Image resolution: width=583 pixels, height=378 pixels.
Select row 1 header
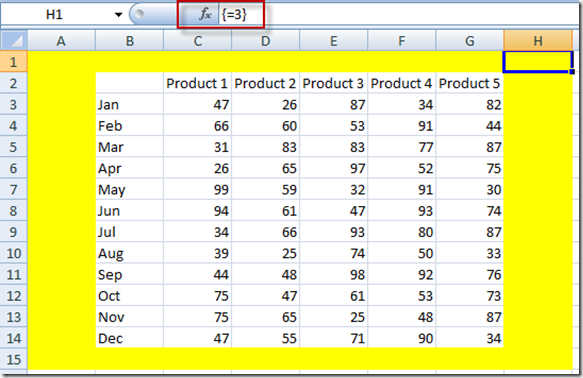[x=14, y=61]
